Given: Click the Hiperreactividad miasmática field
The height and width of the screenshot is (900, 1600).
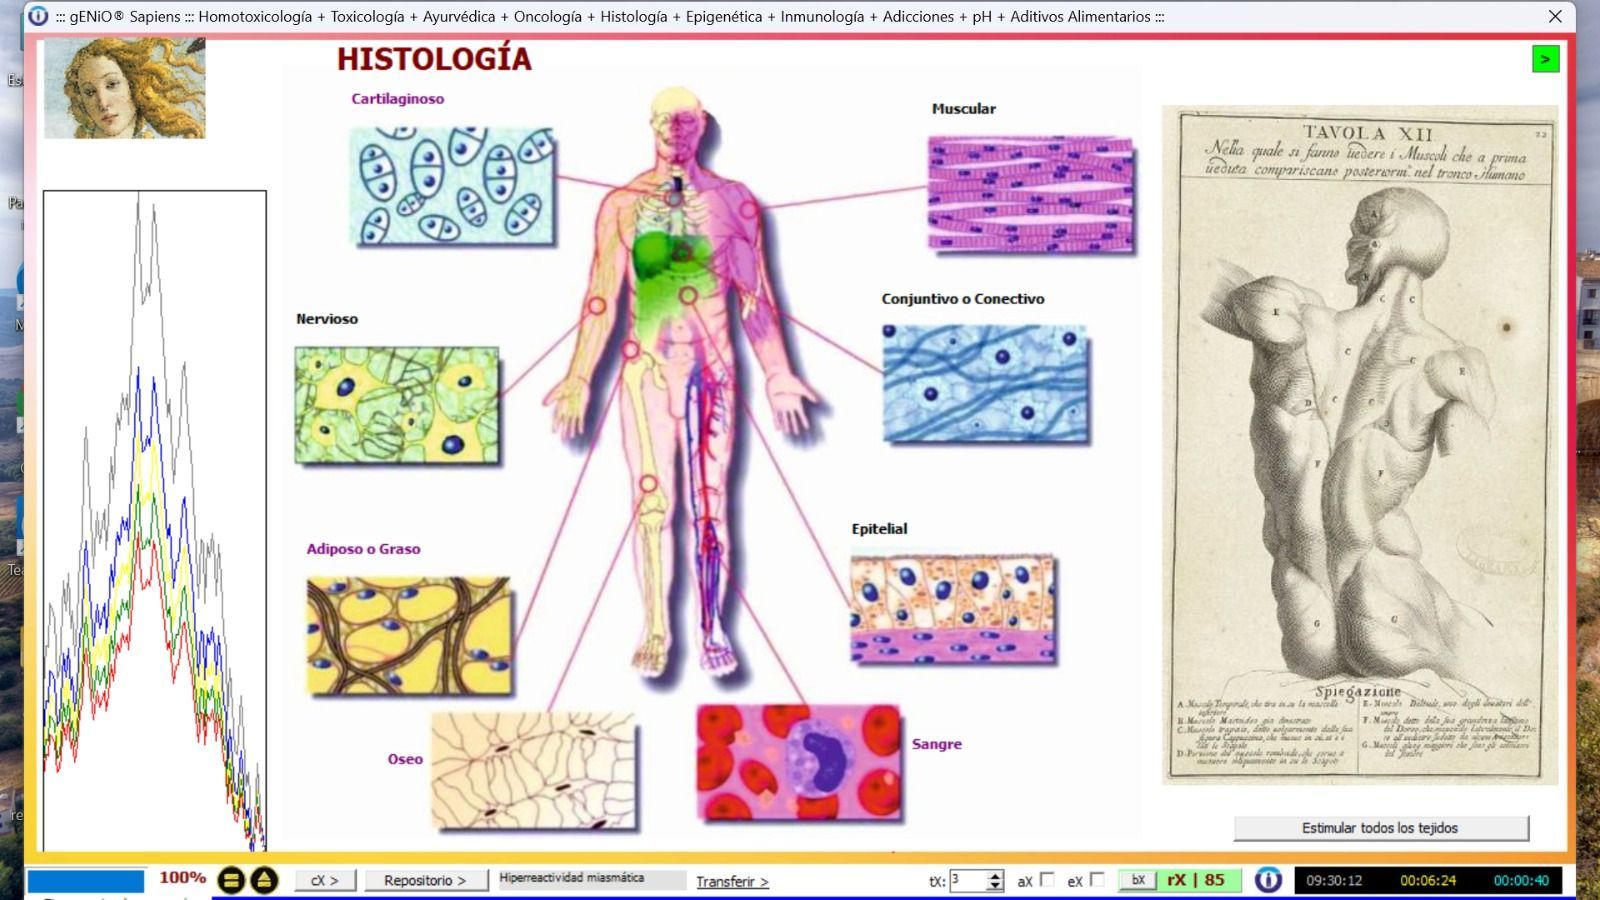Looking at the screenshot, I should pyautogui.click(x=593, y=879).
